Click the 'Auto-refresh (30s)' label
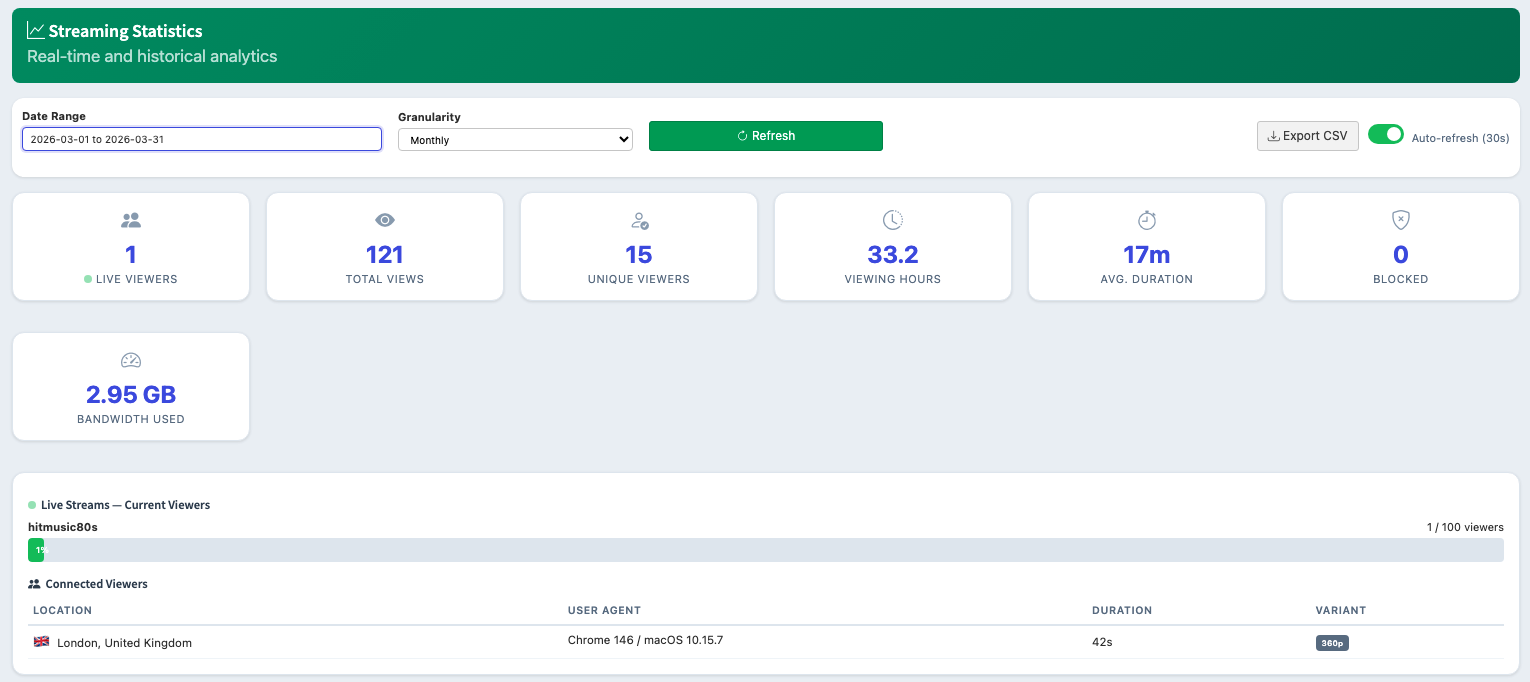1530x682 pixels. pos(1460,138)
